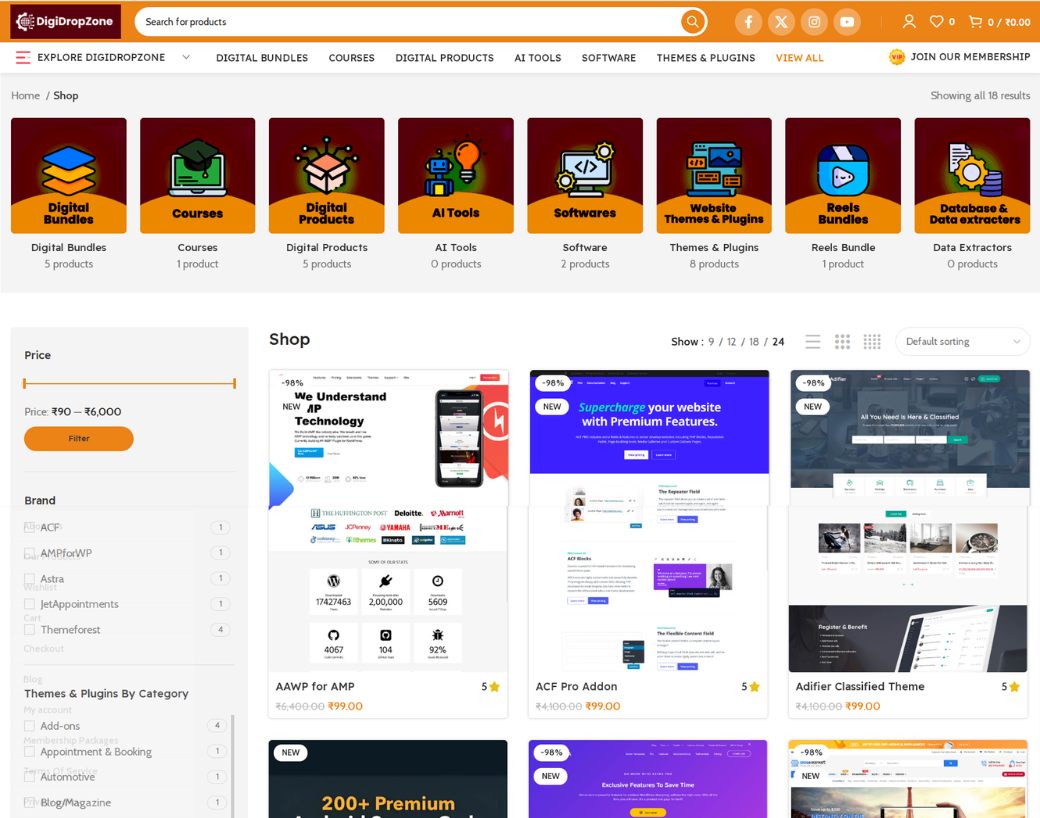This screenshot has width=1040, height=818.
Task: Switch to four-column grid view
Action: click(x=872, y=342)
